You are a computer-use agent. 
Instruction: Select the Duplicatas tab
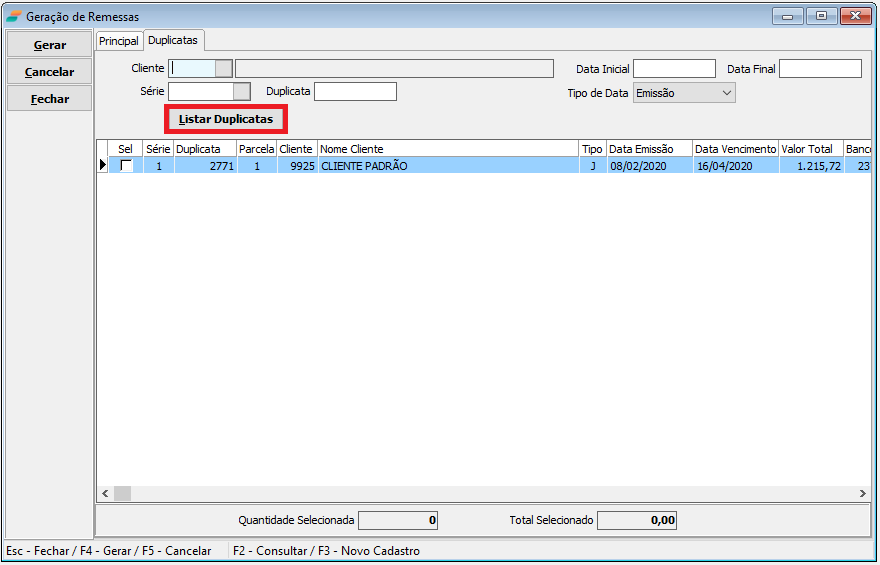click(x=173, y=41)
